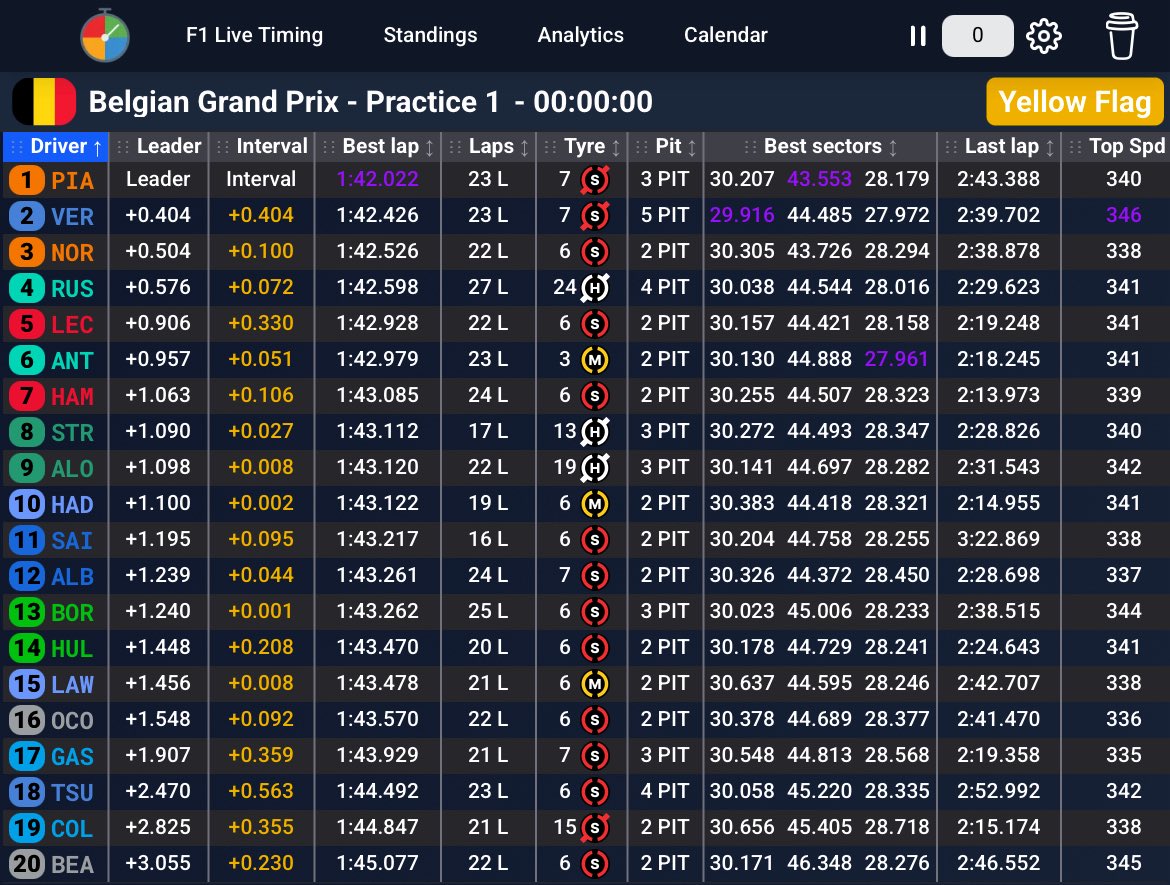Image resolution: width=1170 pixels, height=885 pixels.
Task: Click Piastri's soft tyre icon
Action: pos(595,180)
